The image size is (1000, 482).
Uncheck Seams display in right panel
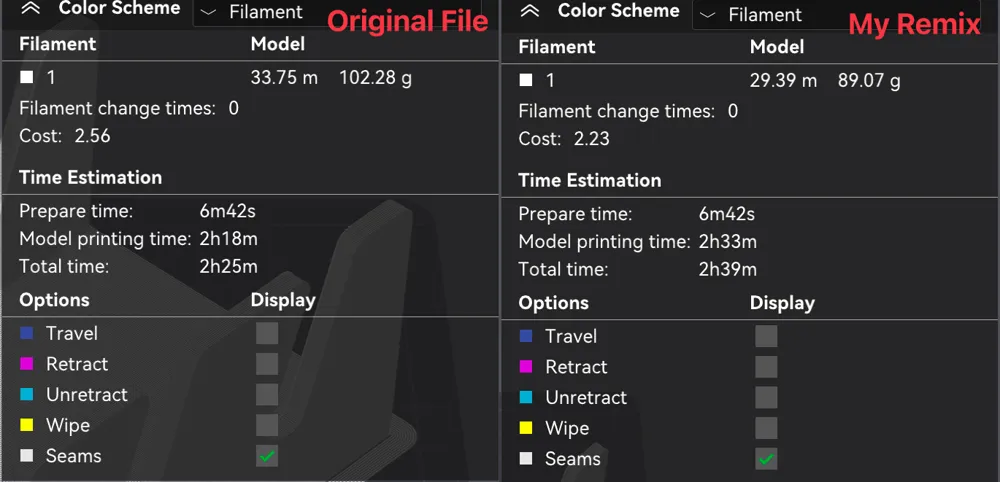pyautogui.click(x=767, y=458)
